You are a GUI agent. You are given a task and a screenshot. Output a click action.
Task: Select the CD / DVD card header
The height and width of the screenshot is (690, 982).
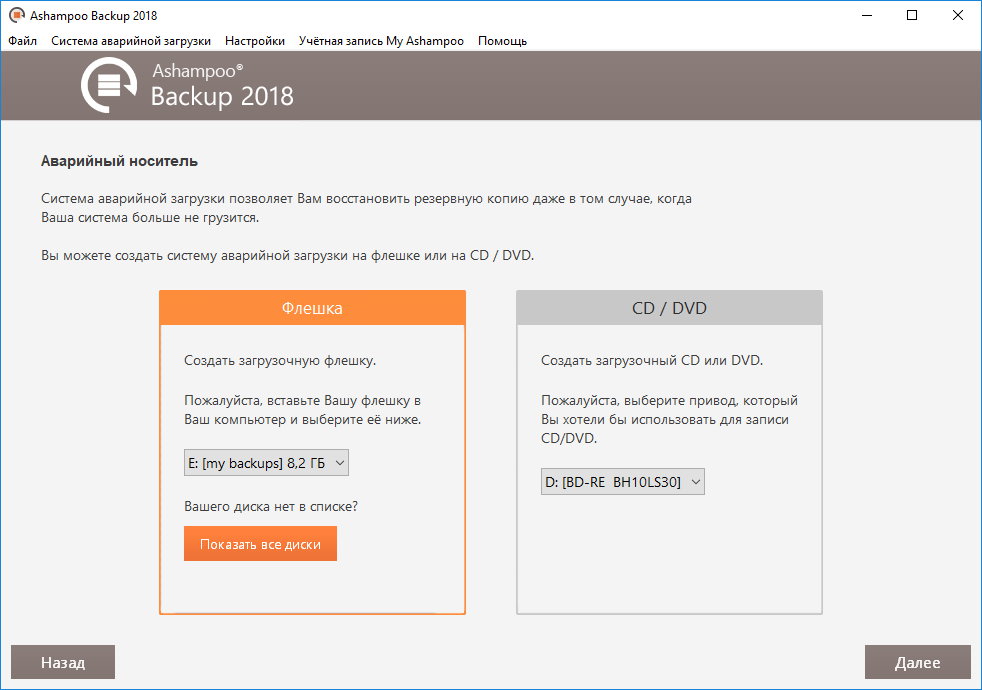tap(669, 307)
